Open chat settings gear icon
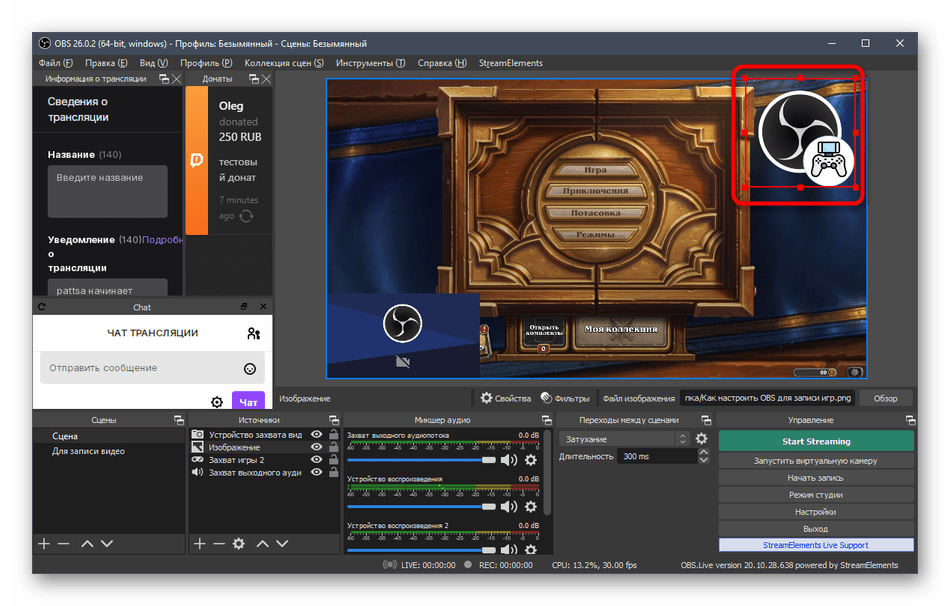This screenshot has width=950, height=606. (x=217, y=402)
